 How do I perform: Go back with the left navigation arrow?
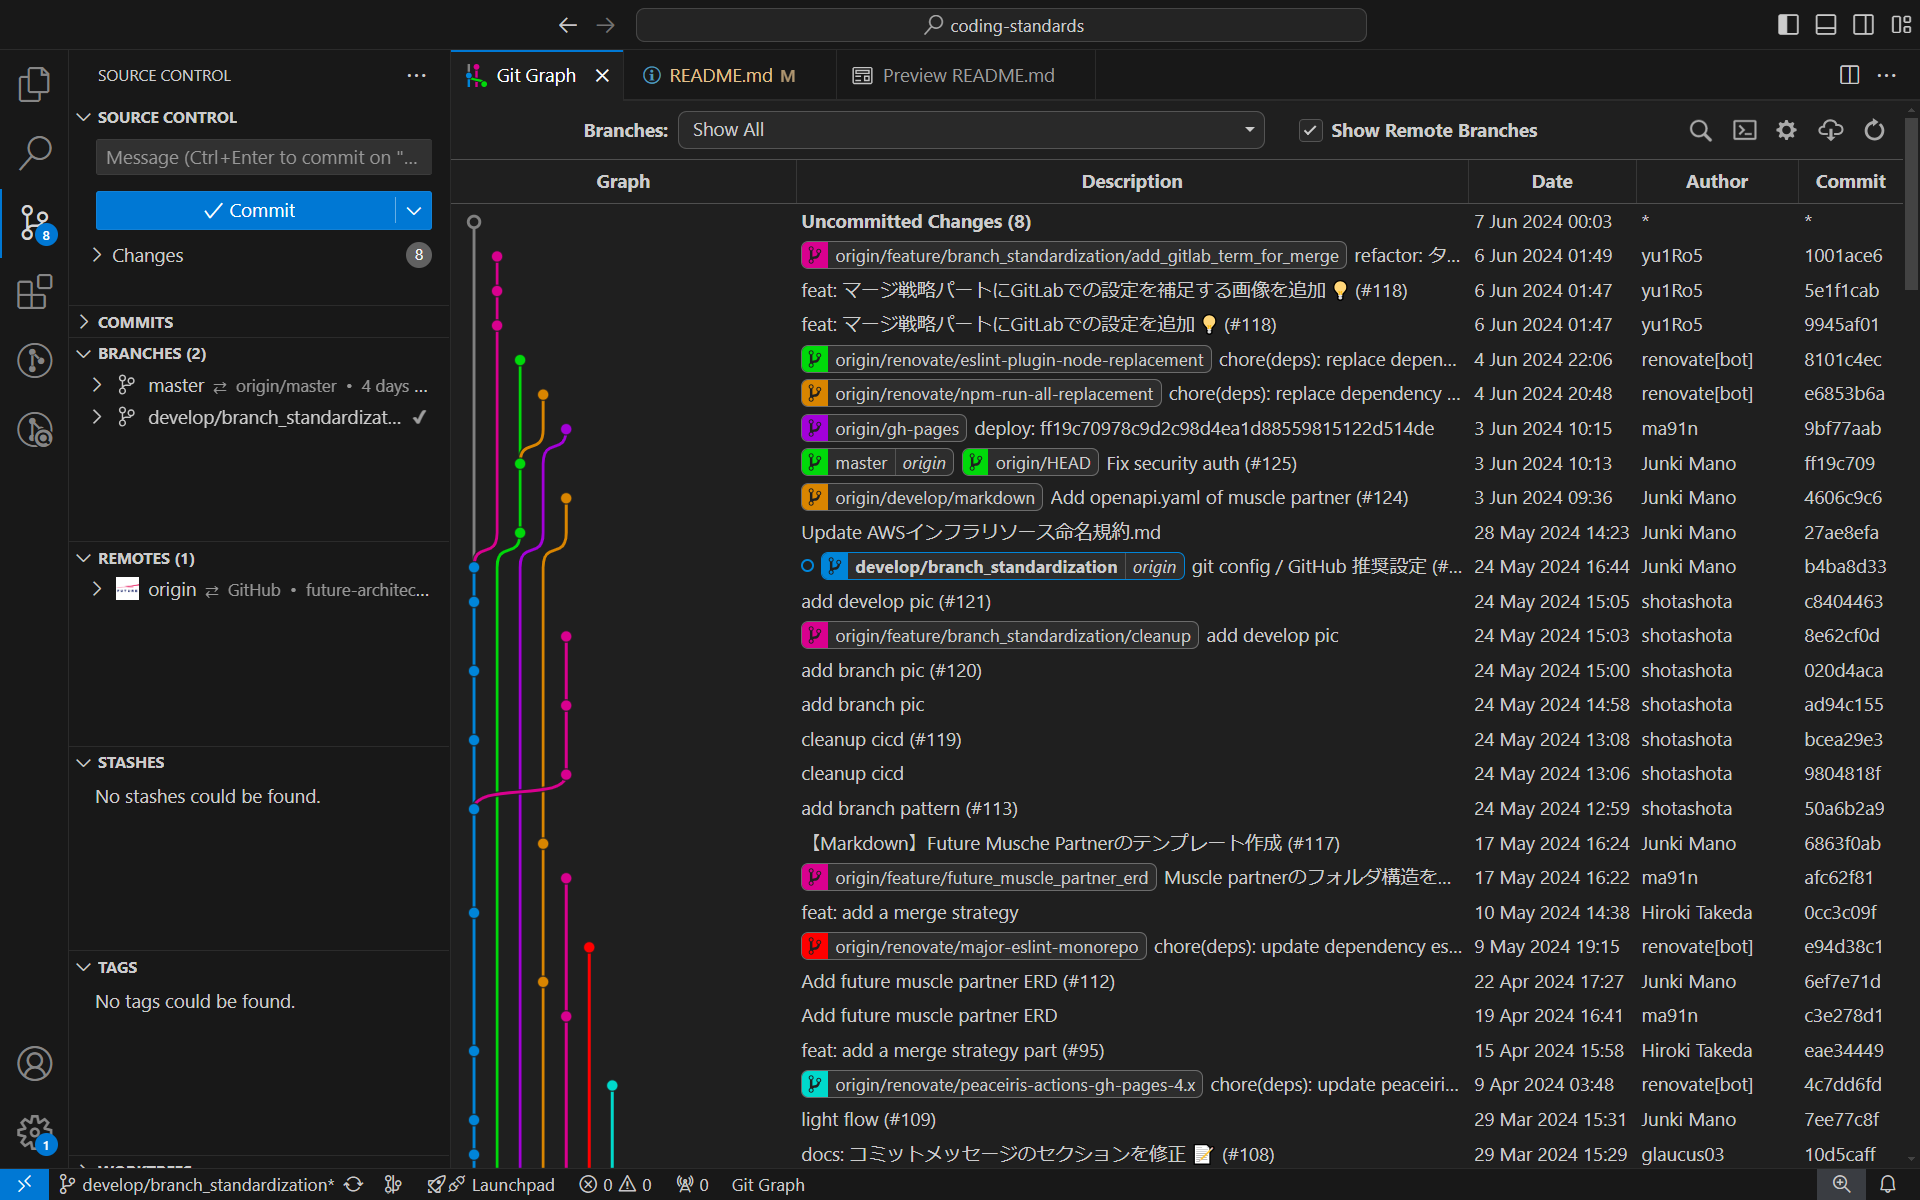568,25
